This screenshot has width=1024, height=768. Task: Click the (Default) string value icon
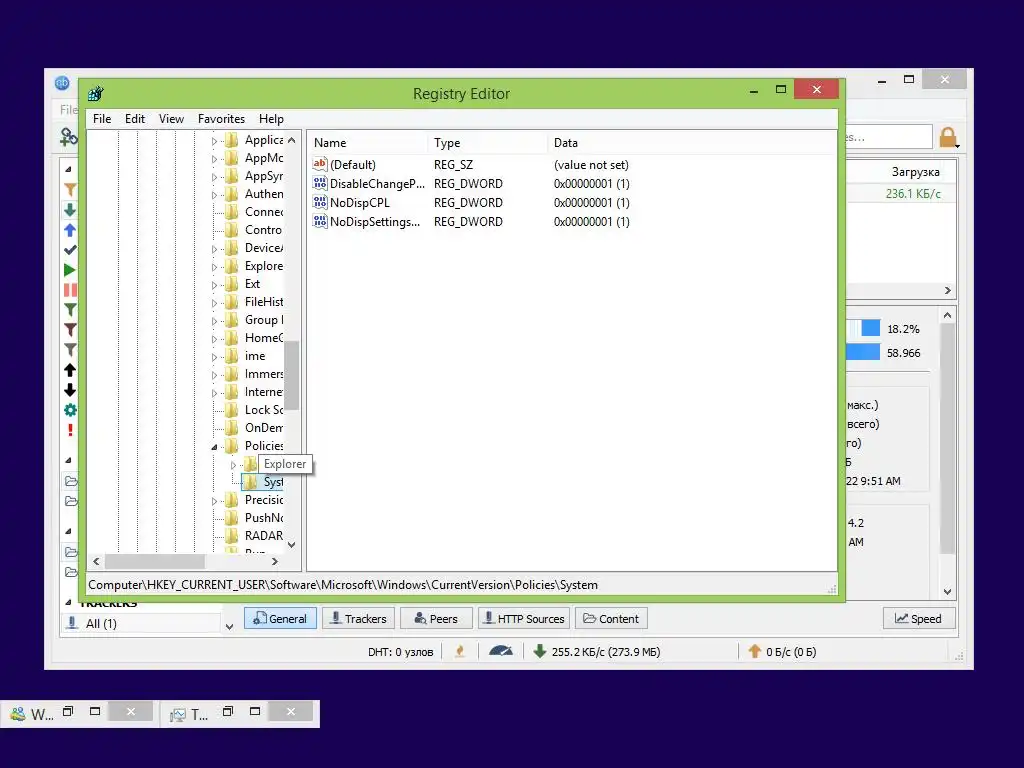(x=319, y=164)
